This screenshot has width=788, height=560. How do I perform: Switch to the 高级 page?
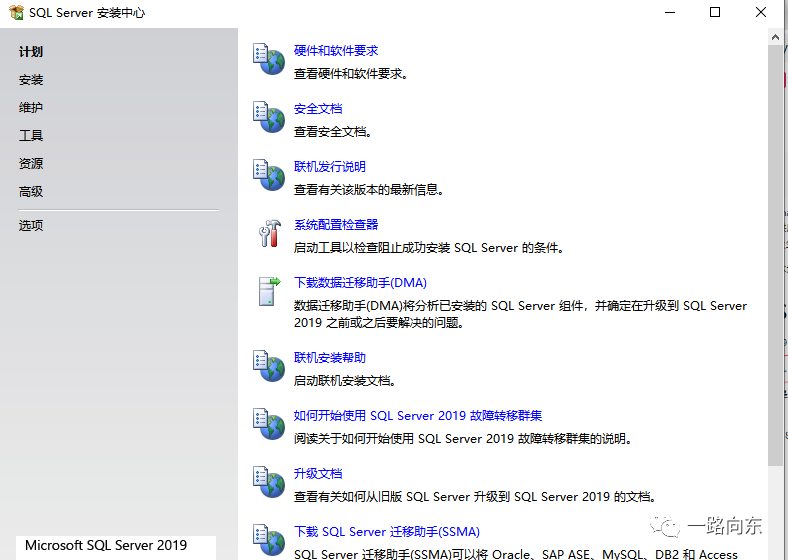31,192
